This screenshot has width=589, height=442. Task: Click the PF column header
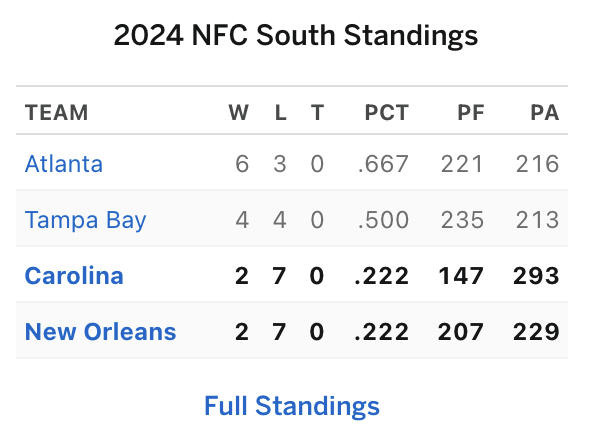pyautogui.click(x=471, y=113)
